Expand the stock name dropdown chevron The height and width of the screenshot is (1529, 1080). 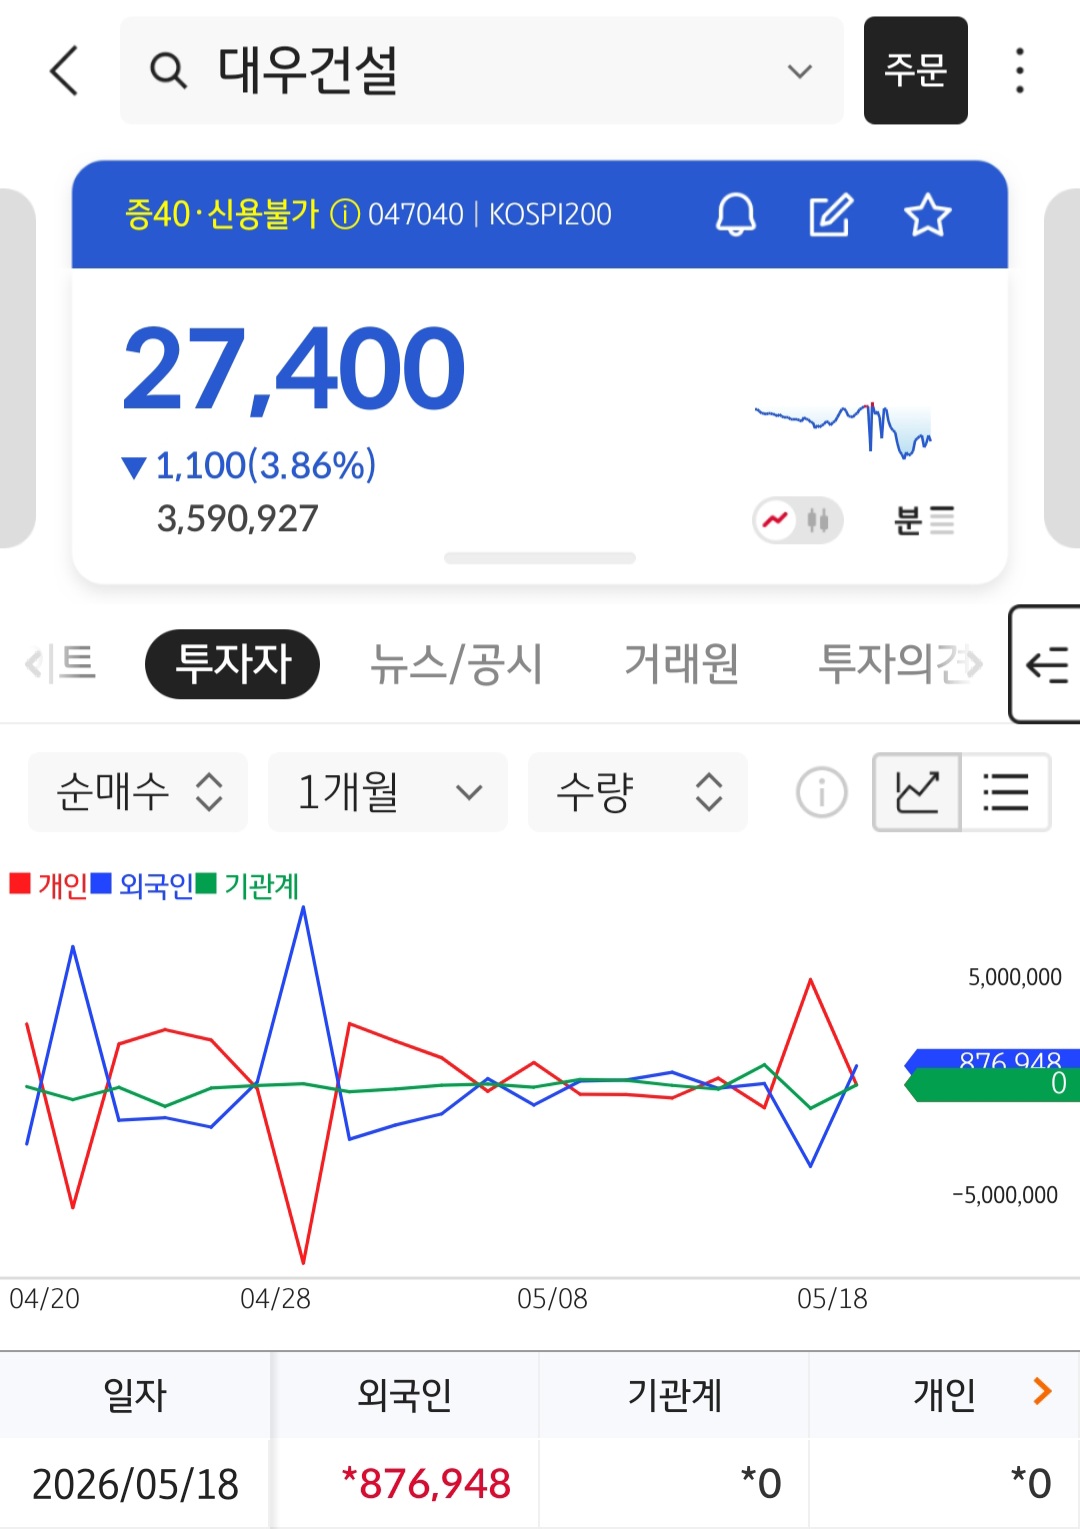point(799,71)
